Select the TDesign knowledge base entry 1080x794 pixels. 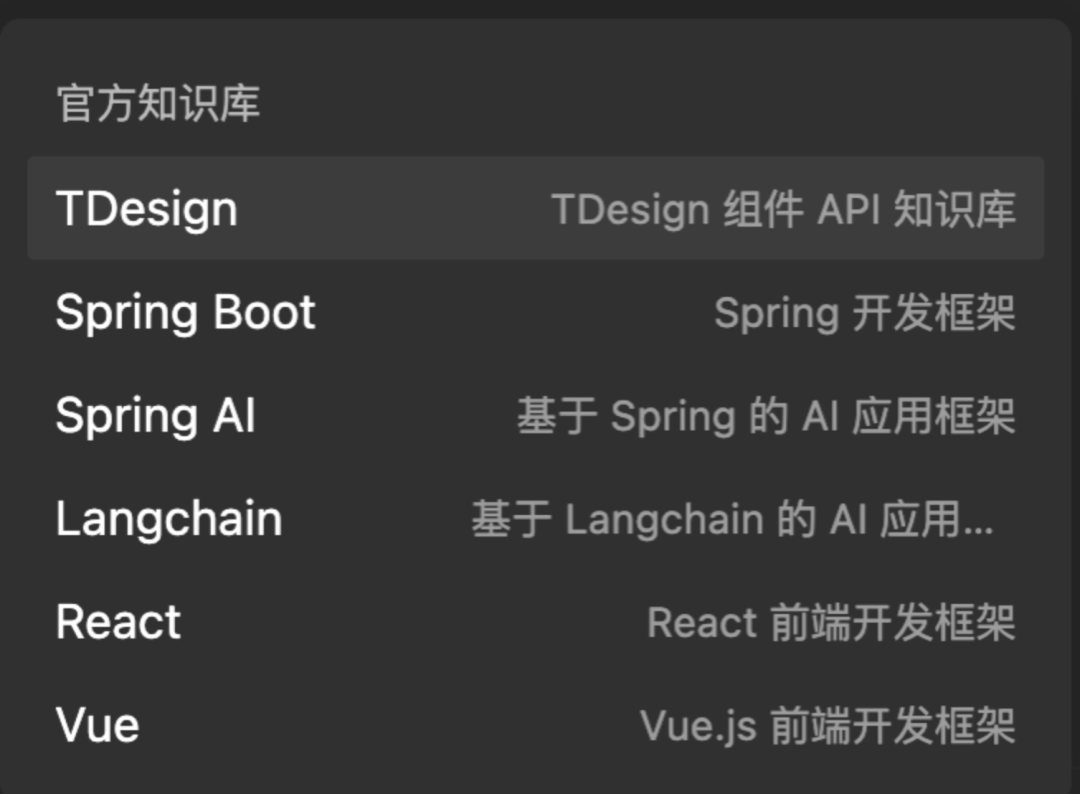(535, 208)
